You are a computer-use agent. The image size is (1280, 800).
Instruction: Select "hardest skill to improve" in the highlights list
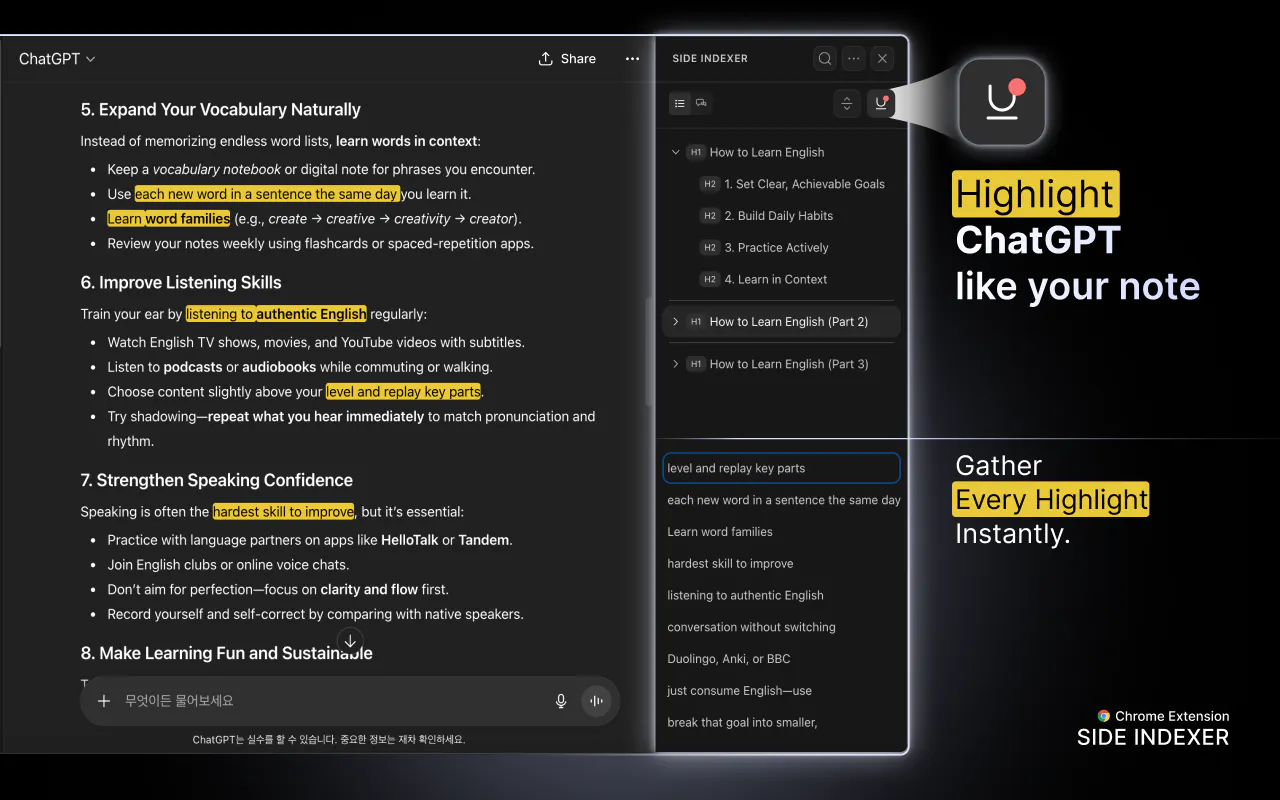pyautogui.click(x=730, y=564)
